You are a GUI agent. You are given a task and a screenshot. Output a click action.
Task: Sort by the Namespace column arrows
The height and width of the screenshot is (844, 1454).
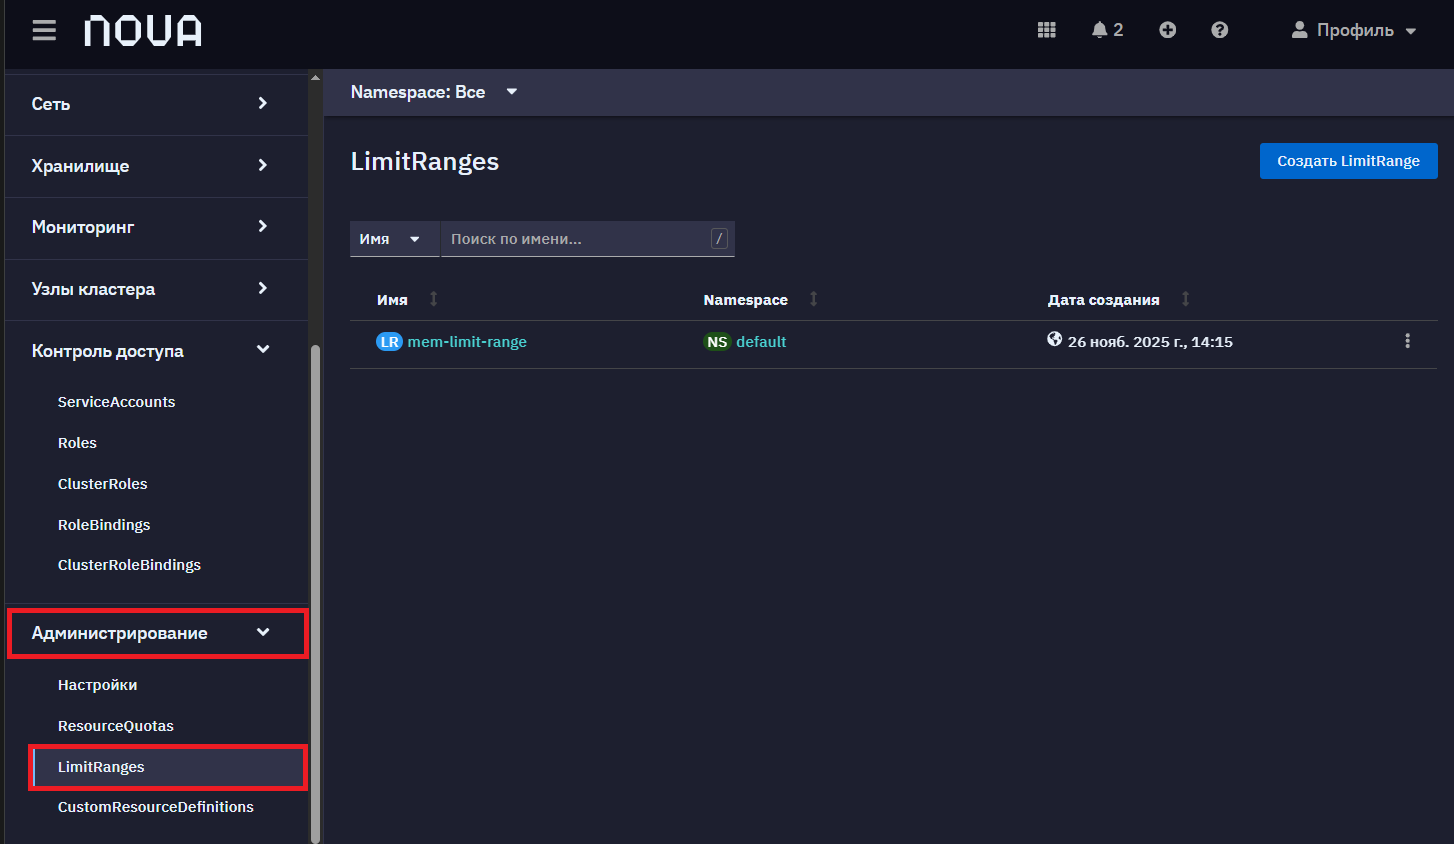(814, 299)
